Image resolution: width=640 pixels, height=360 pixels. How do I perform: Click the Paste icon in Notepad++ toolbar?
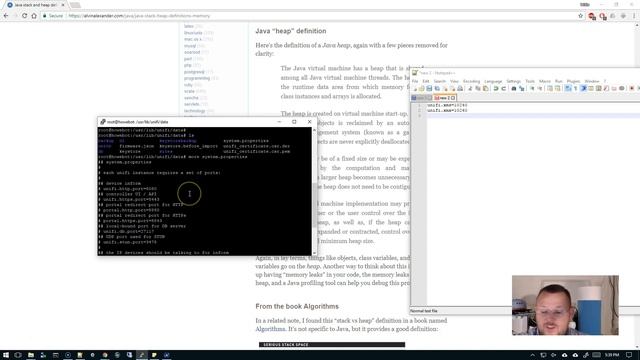click(x=485, y=89)
